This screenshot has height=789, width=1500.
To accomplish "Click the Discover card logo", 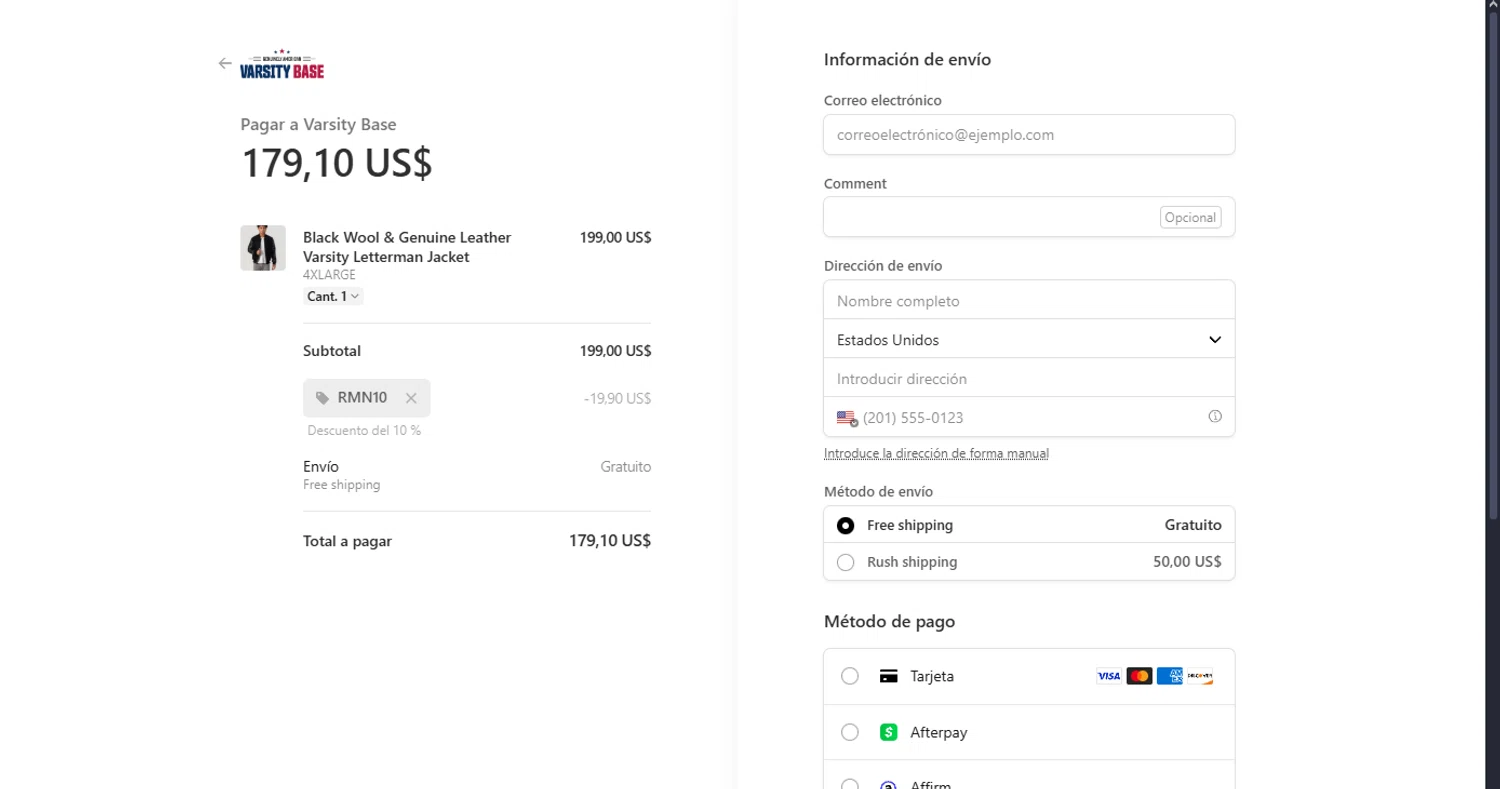I will [1200, 676].
